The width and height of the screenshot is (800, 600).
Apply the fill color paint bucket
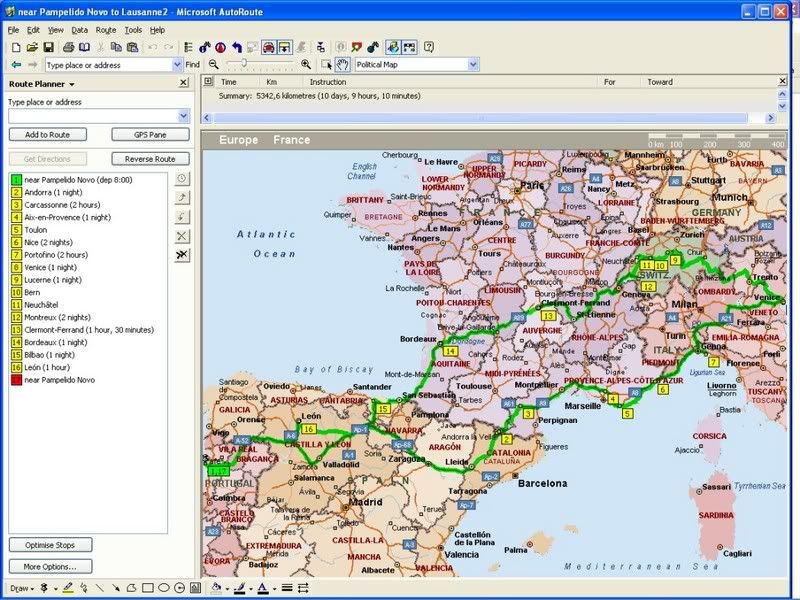coord(216,588)
